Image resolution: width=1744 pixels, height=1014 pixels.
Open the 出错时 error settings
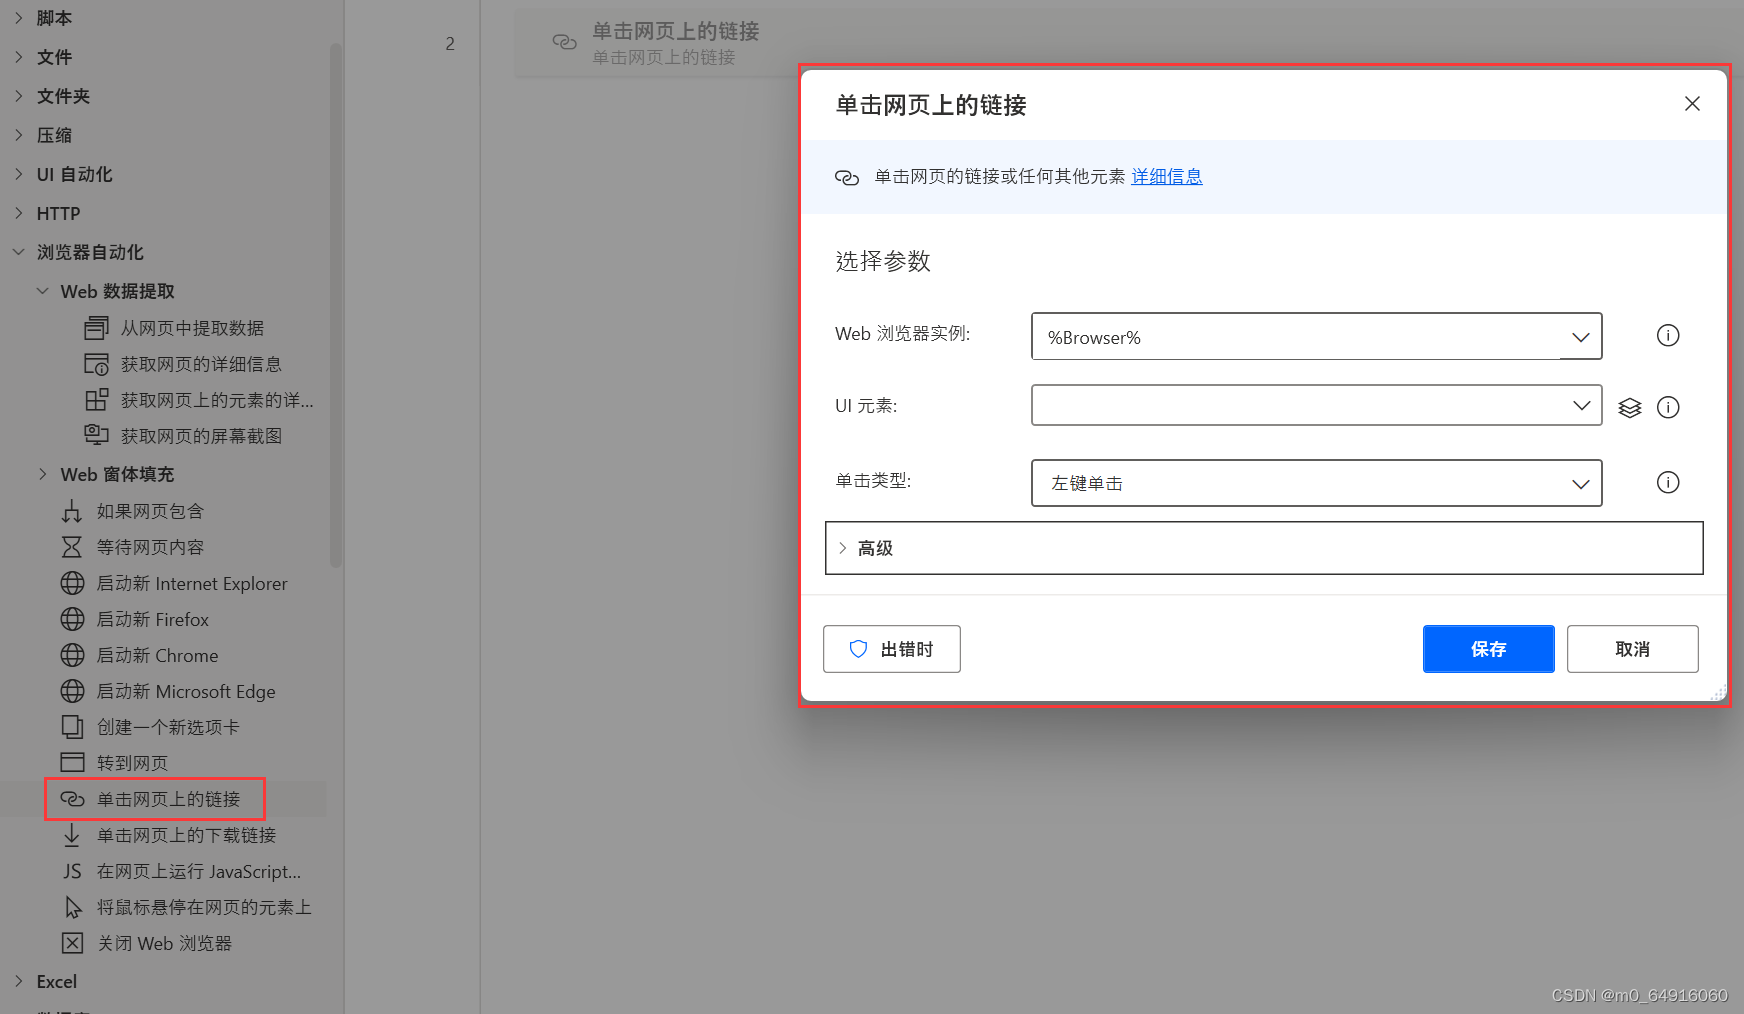[891, 648]
